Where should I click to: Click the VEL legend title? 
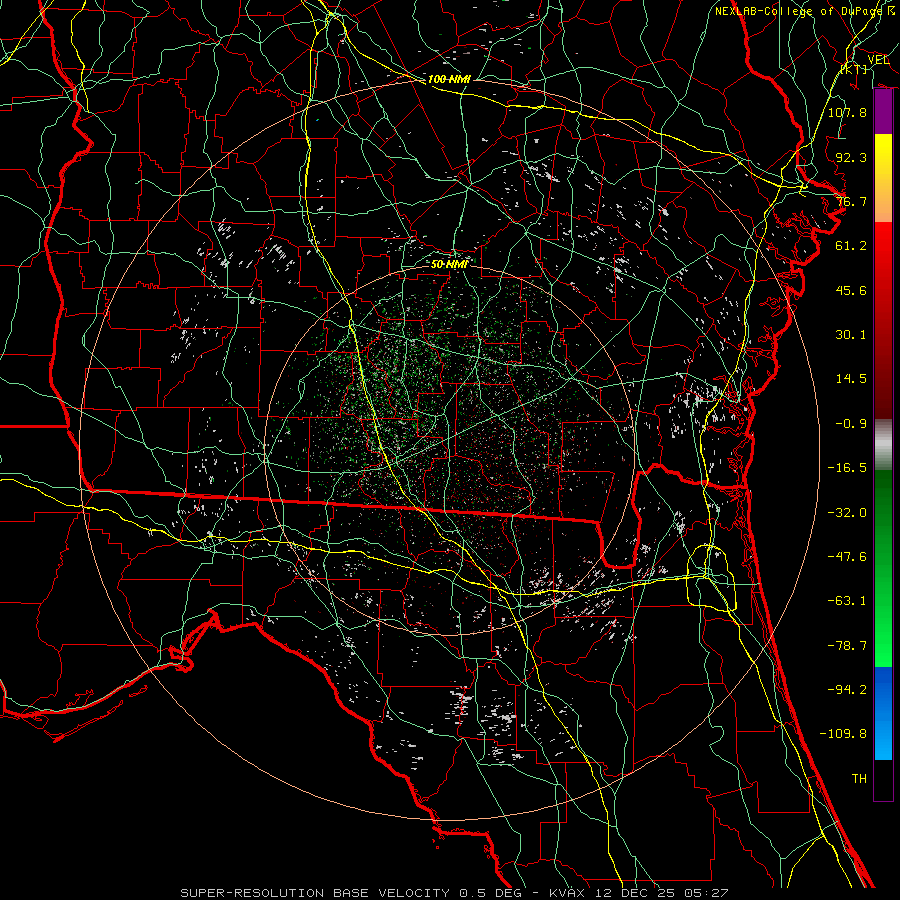pos(878,60)
